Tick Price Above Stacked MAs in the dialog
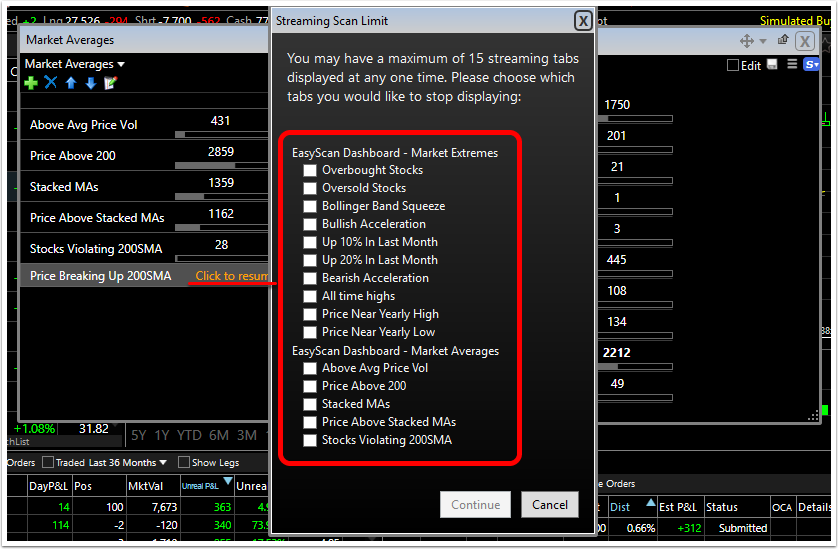The image size is (838, 549). (310, 422)
